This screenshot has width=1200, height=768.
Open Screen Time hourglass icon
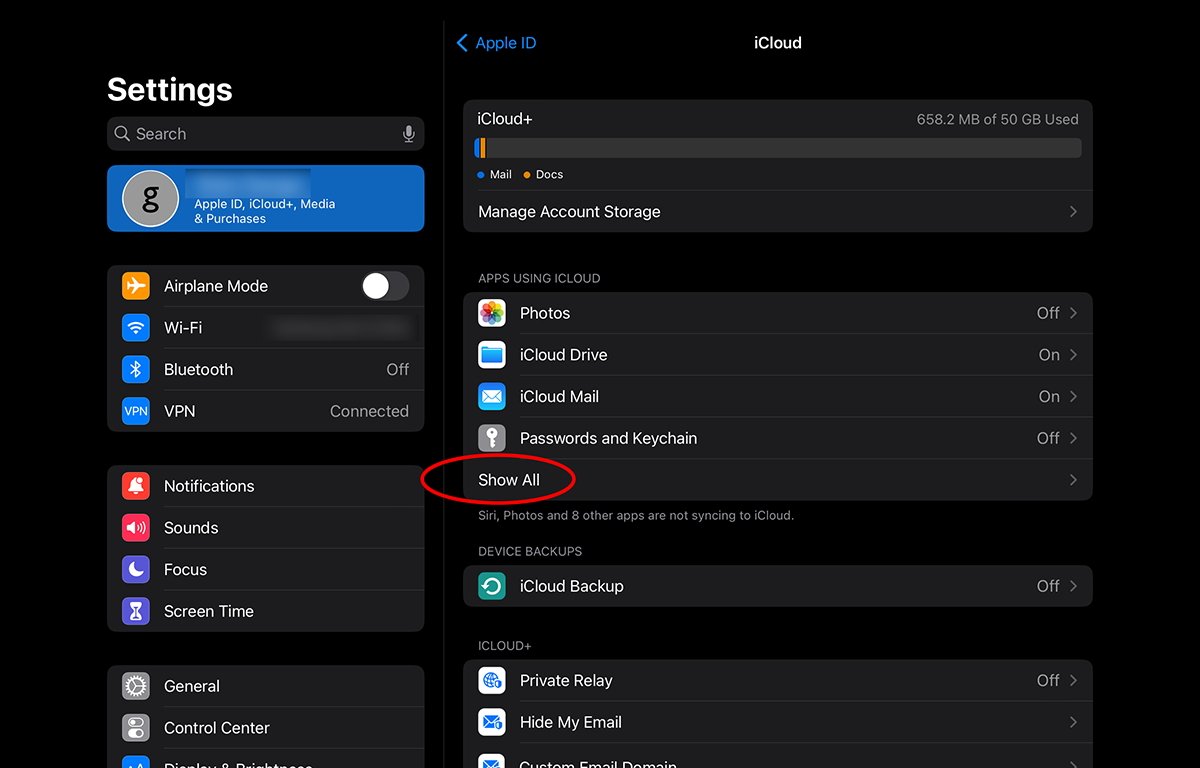point(136,611)
